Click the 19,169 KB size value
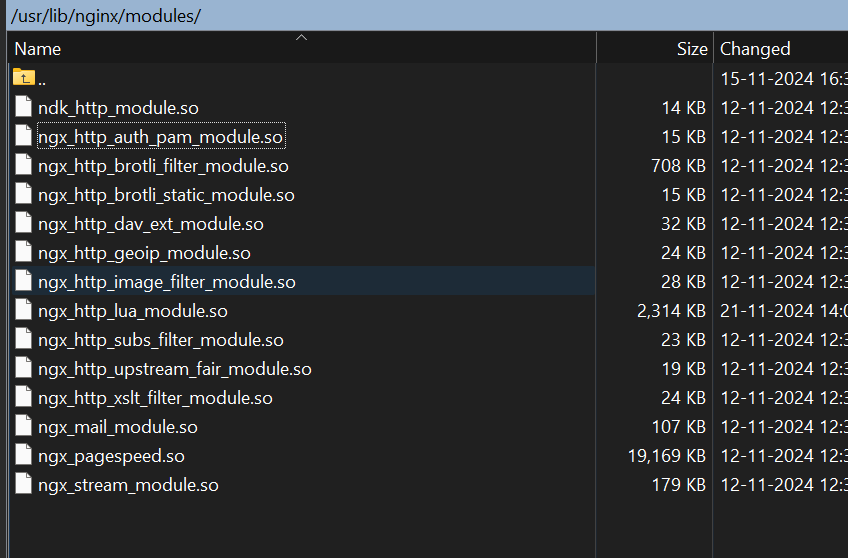The height and width of the screenshot is (558, 848). click(x=667, y=456)
